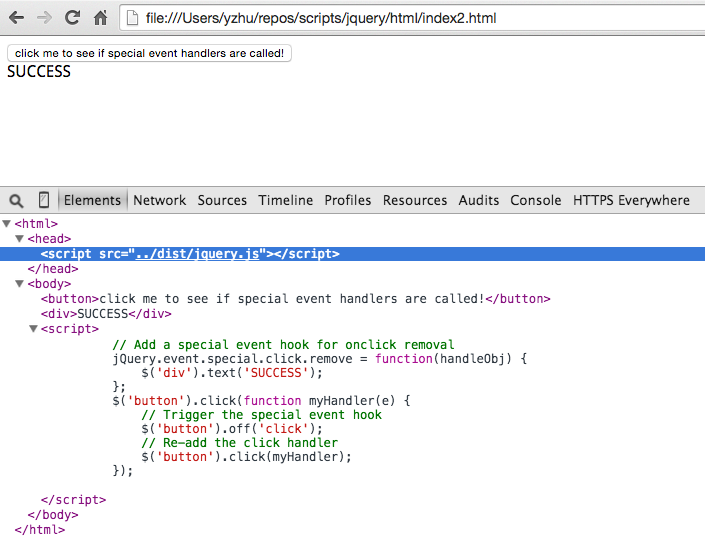This screenshot has height=545, width=705.
Task: Collapse the html node triangle
Action: pyautogui.click(x=7, y=224)
